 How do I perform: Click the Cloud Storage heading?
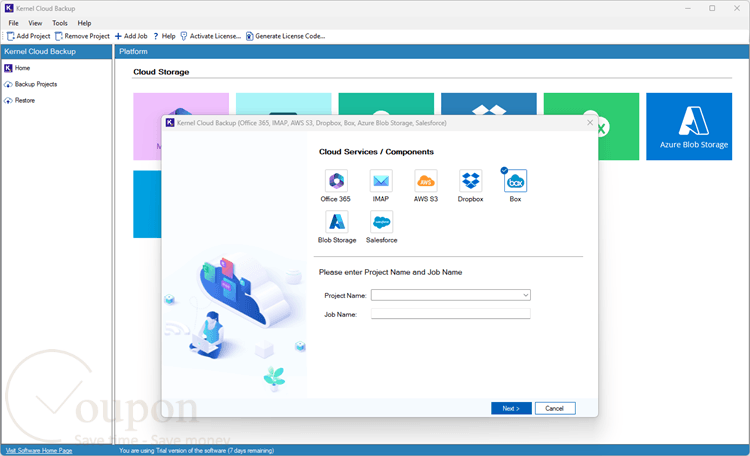click(x=161, y=72)
